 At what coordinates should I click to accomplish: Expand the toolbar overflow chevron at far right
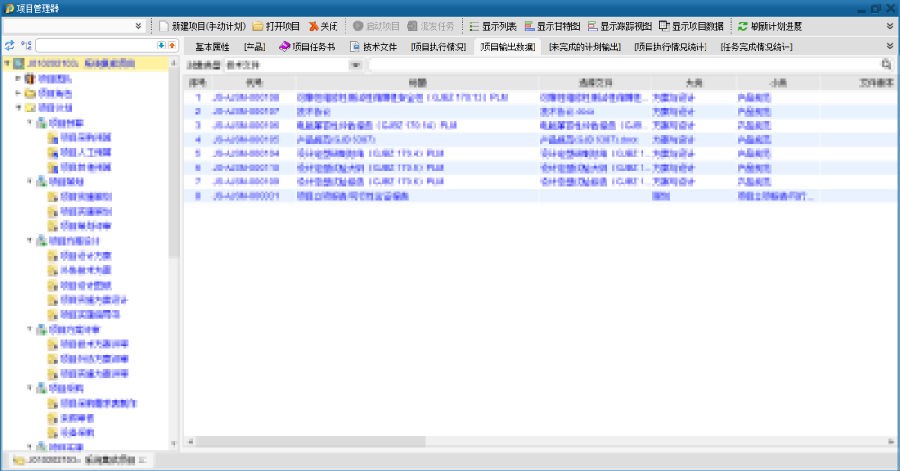tap(890, 26)
